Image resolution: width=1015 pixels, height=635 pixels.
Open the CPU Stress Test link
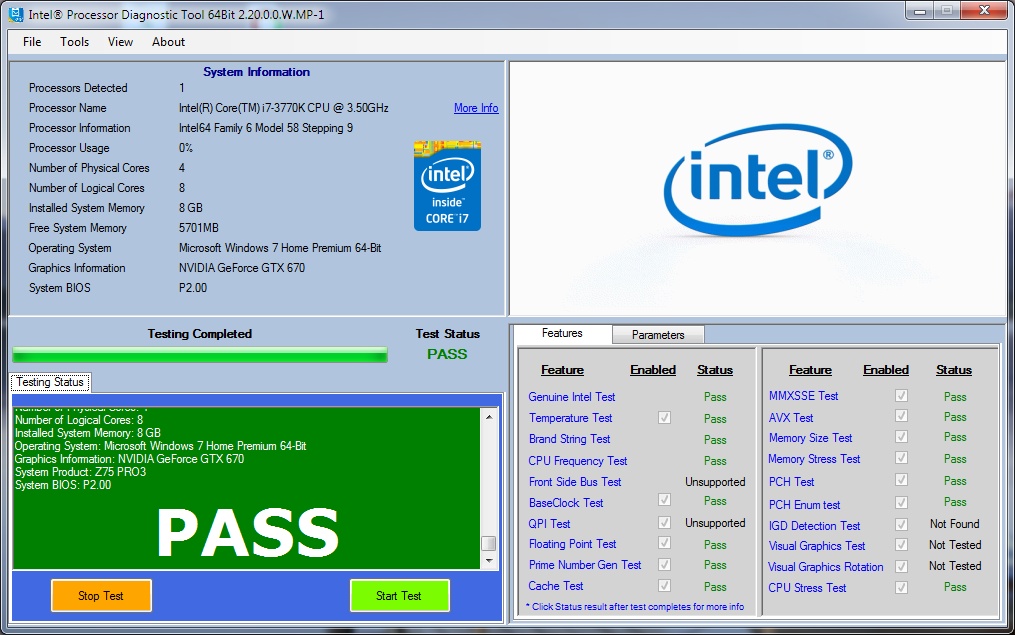pos(807,588)
